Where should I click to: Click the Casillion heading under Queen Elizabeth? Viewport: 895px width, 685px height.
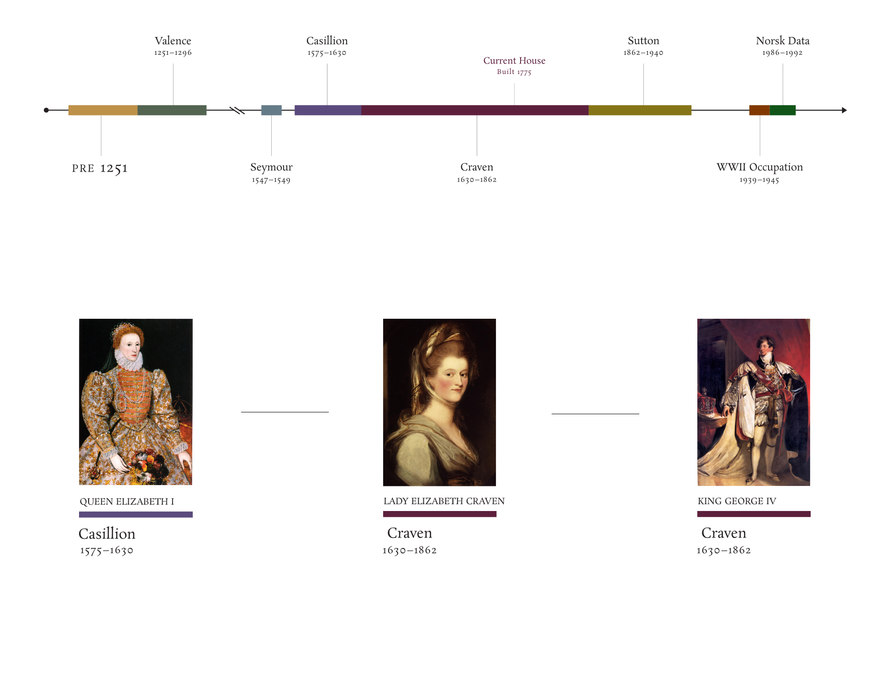107,534
